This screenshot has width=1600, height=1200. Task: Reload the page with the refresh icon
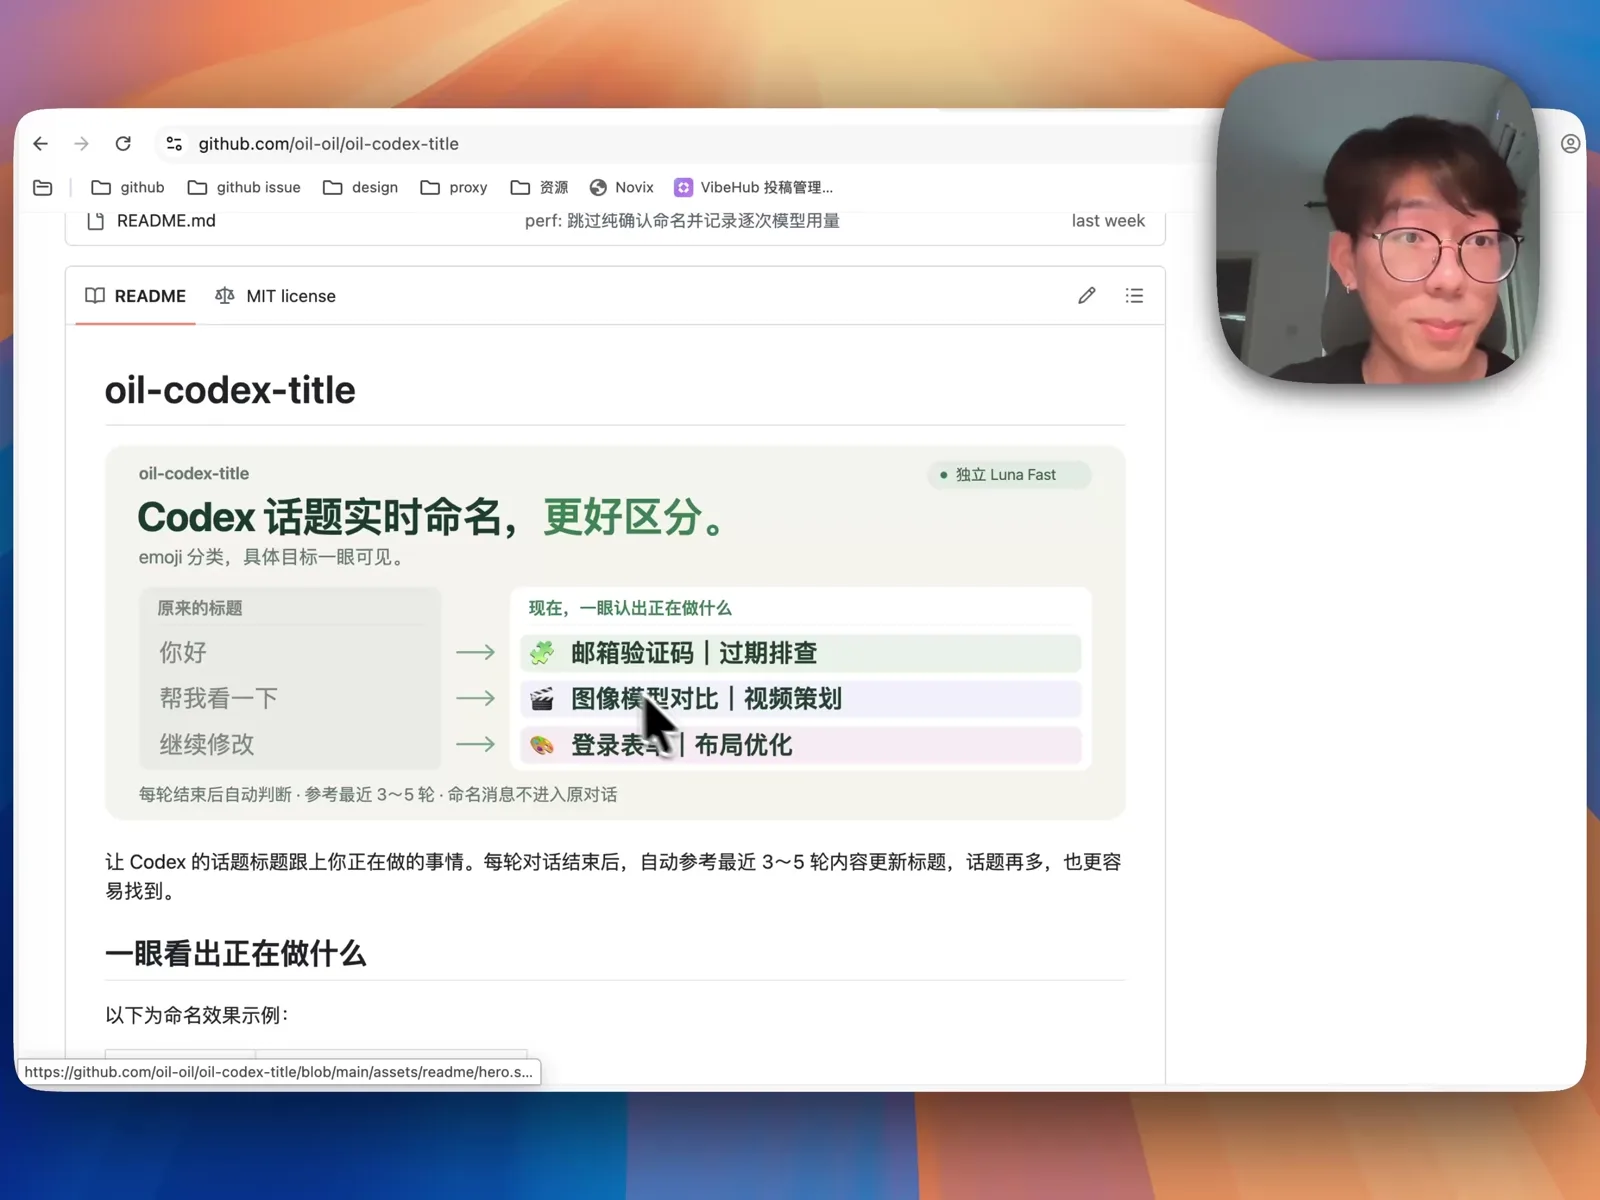point(123,144)
